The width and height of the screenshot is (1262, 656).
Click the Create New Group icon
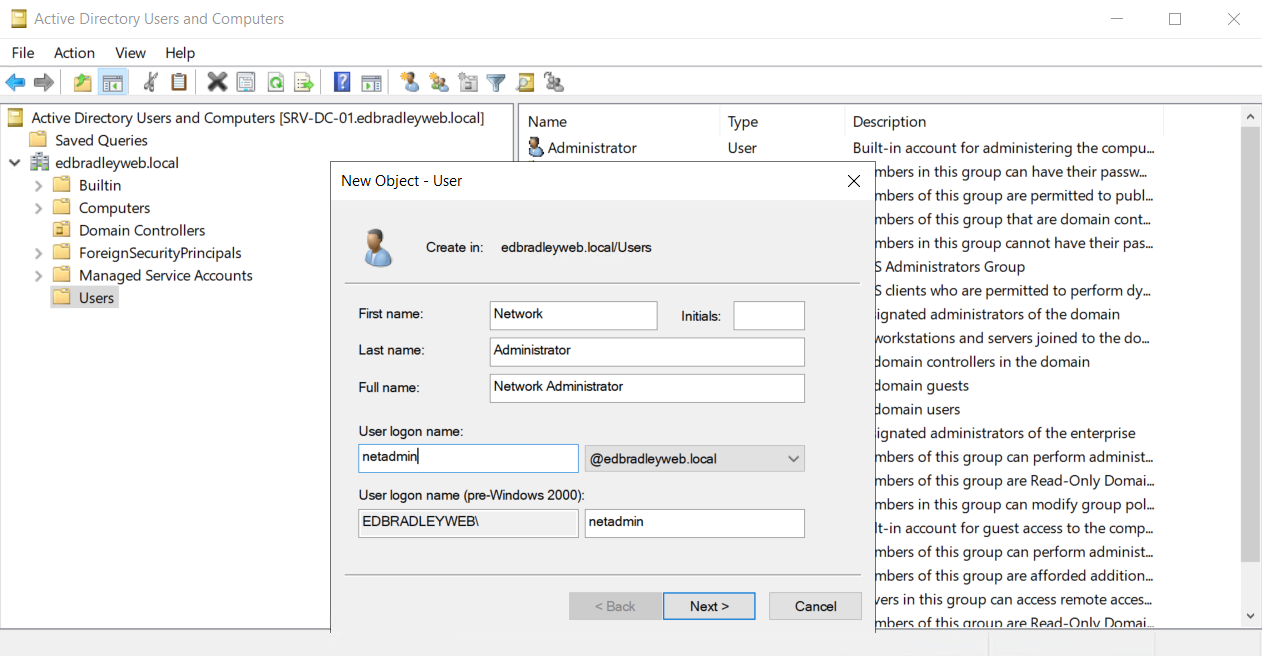438,82
